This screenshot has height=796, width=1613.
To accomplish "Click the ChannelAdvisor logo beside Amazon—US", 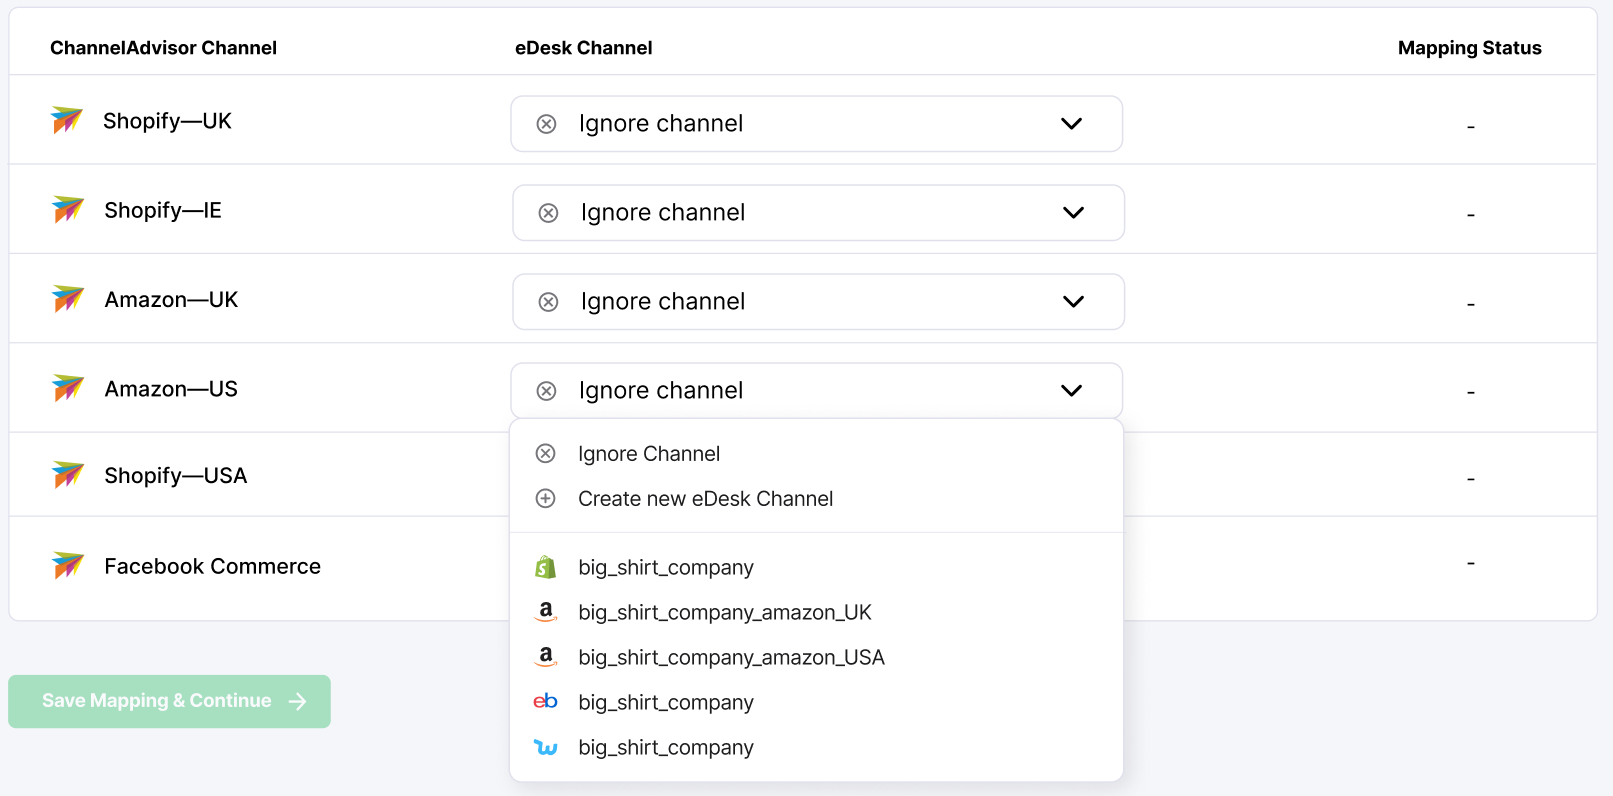I will tap(68, 387).
